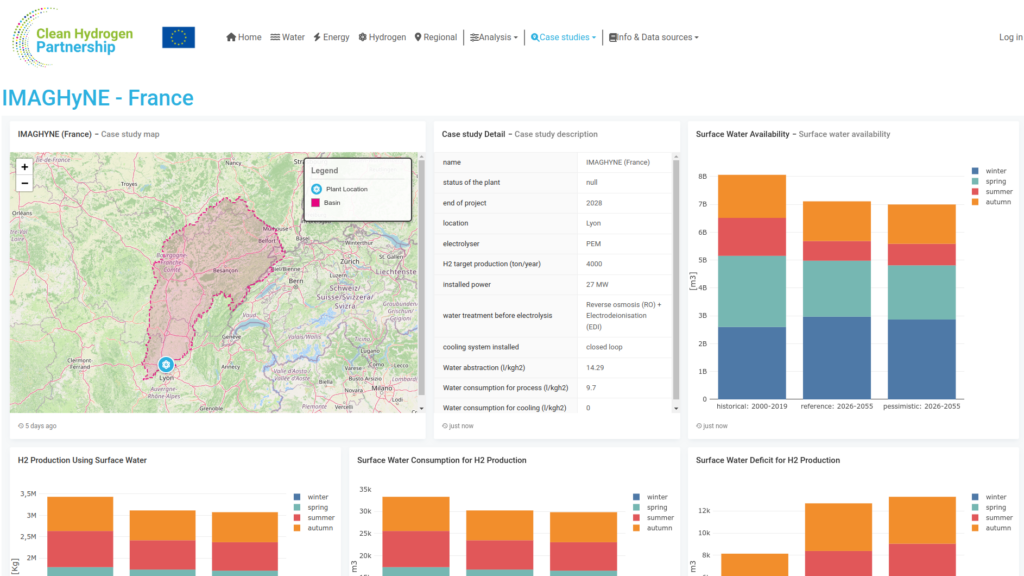Click the Clean Hydrogen Partnership logo
Screen dimensions: 1024x576
pyautogui.click(x=72, y=38)
